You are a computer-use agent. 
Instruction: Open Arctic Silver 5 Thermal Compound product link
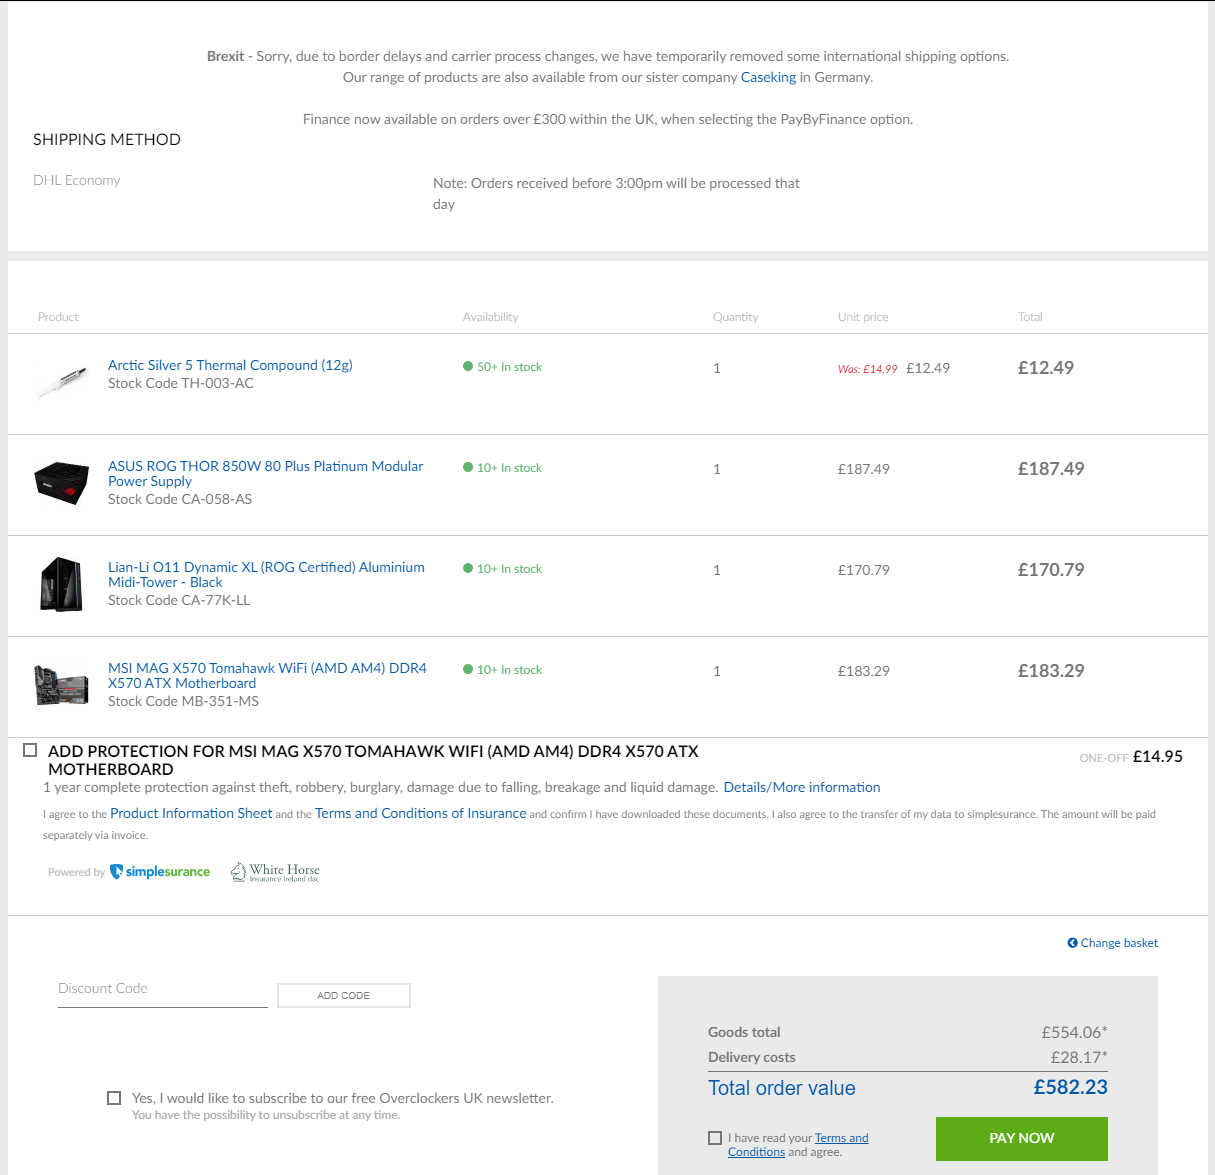(x=230, y=365)
